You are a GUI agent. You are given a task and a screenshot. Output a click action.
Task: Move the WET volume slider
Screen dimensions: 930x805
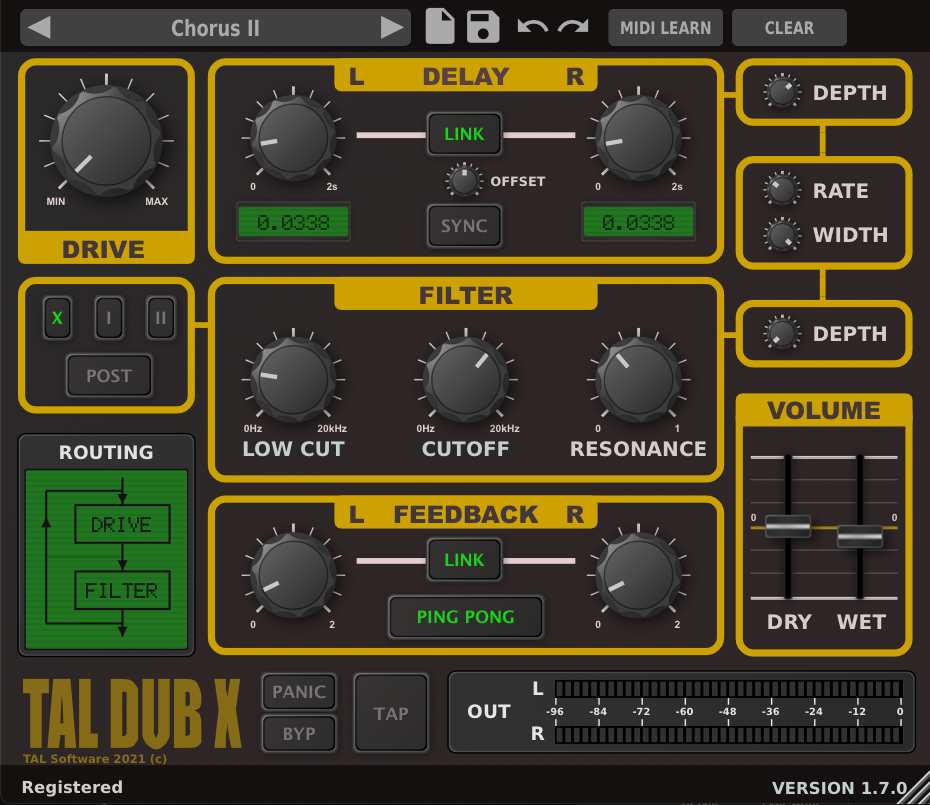(x=861, y=538)
